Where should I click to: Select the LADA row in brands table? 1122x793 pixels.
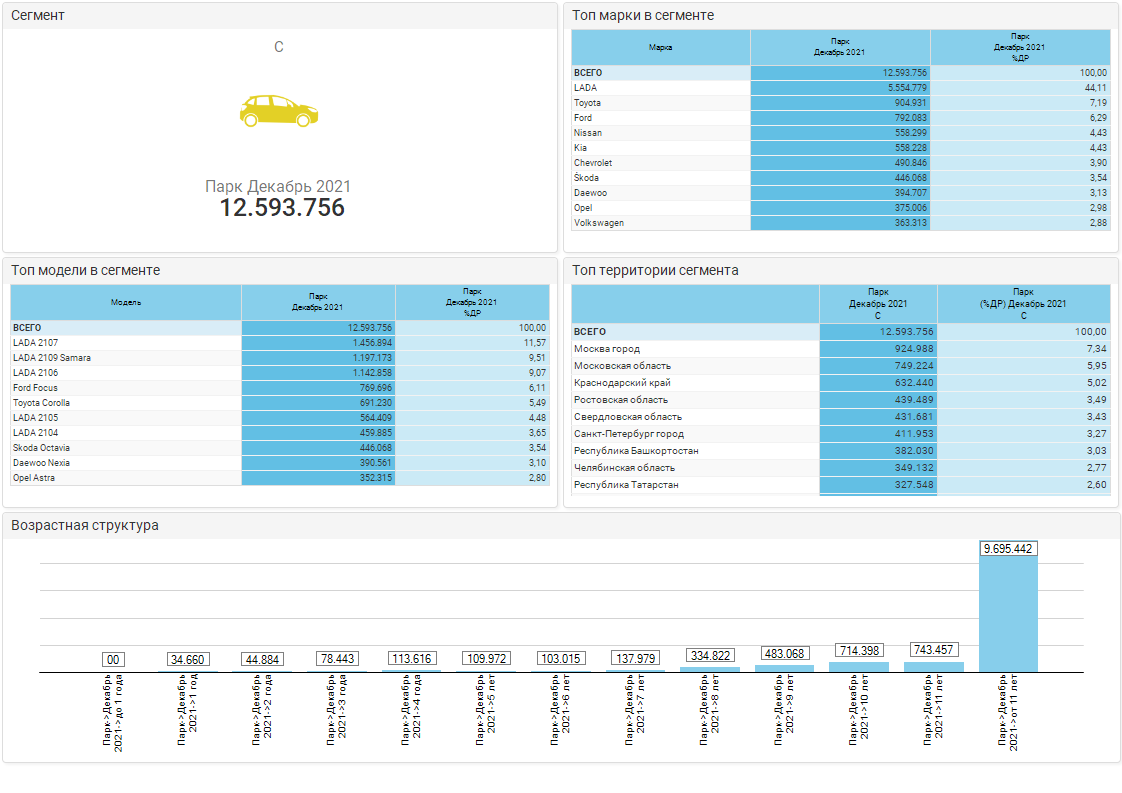click(660, 88)
